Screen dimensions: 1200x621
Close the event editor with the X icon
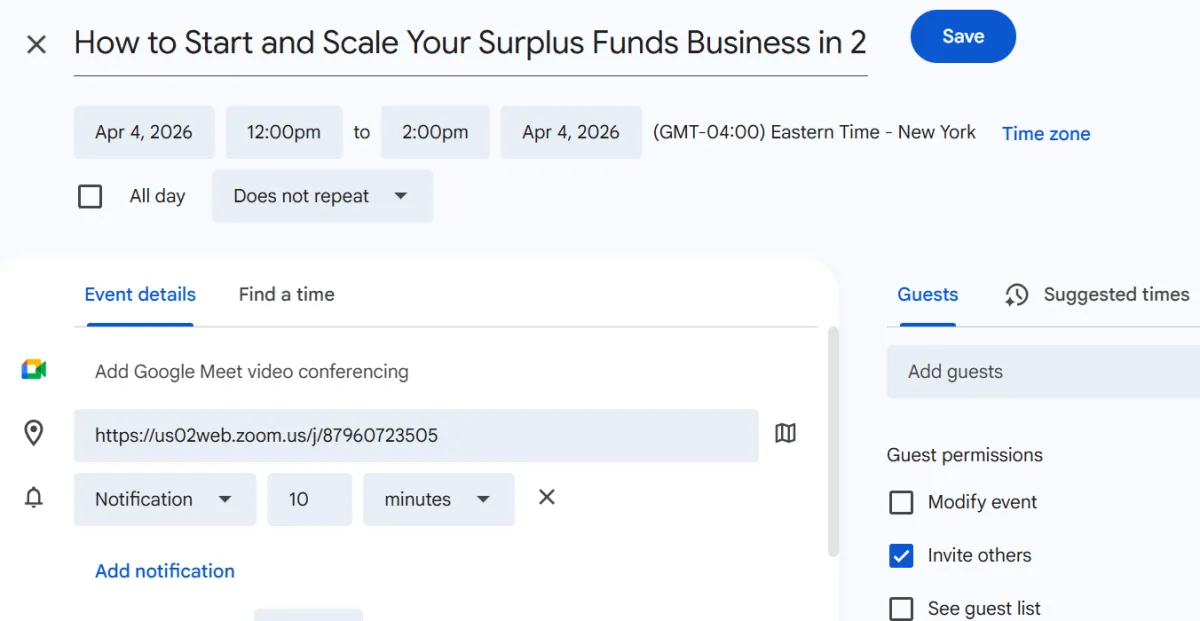(x=36, y=45)
